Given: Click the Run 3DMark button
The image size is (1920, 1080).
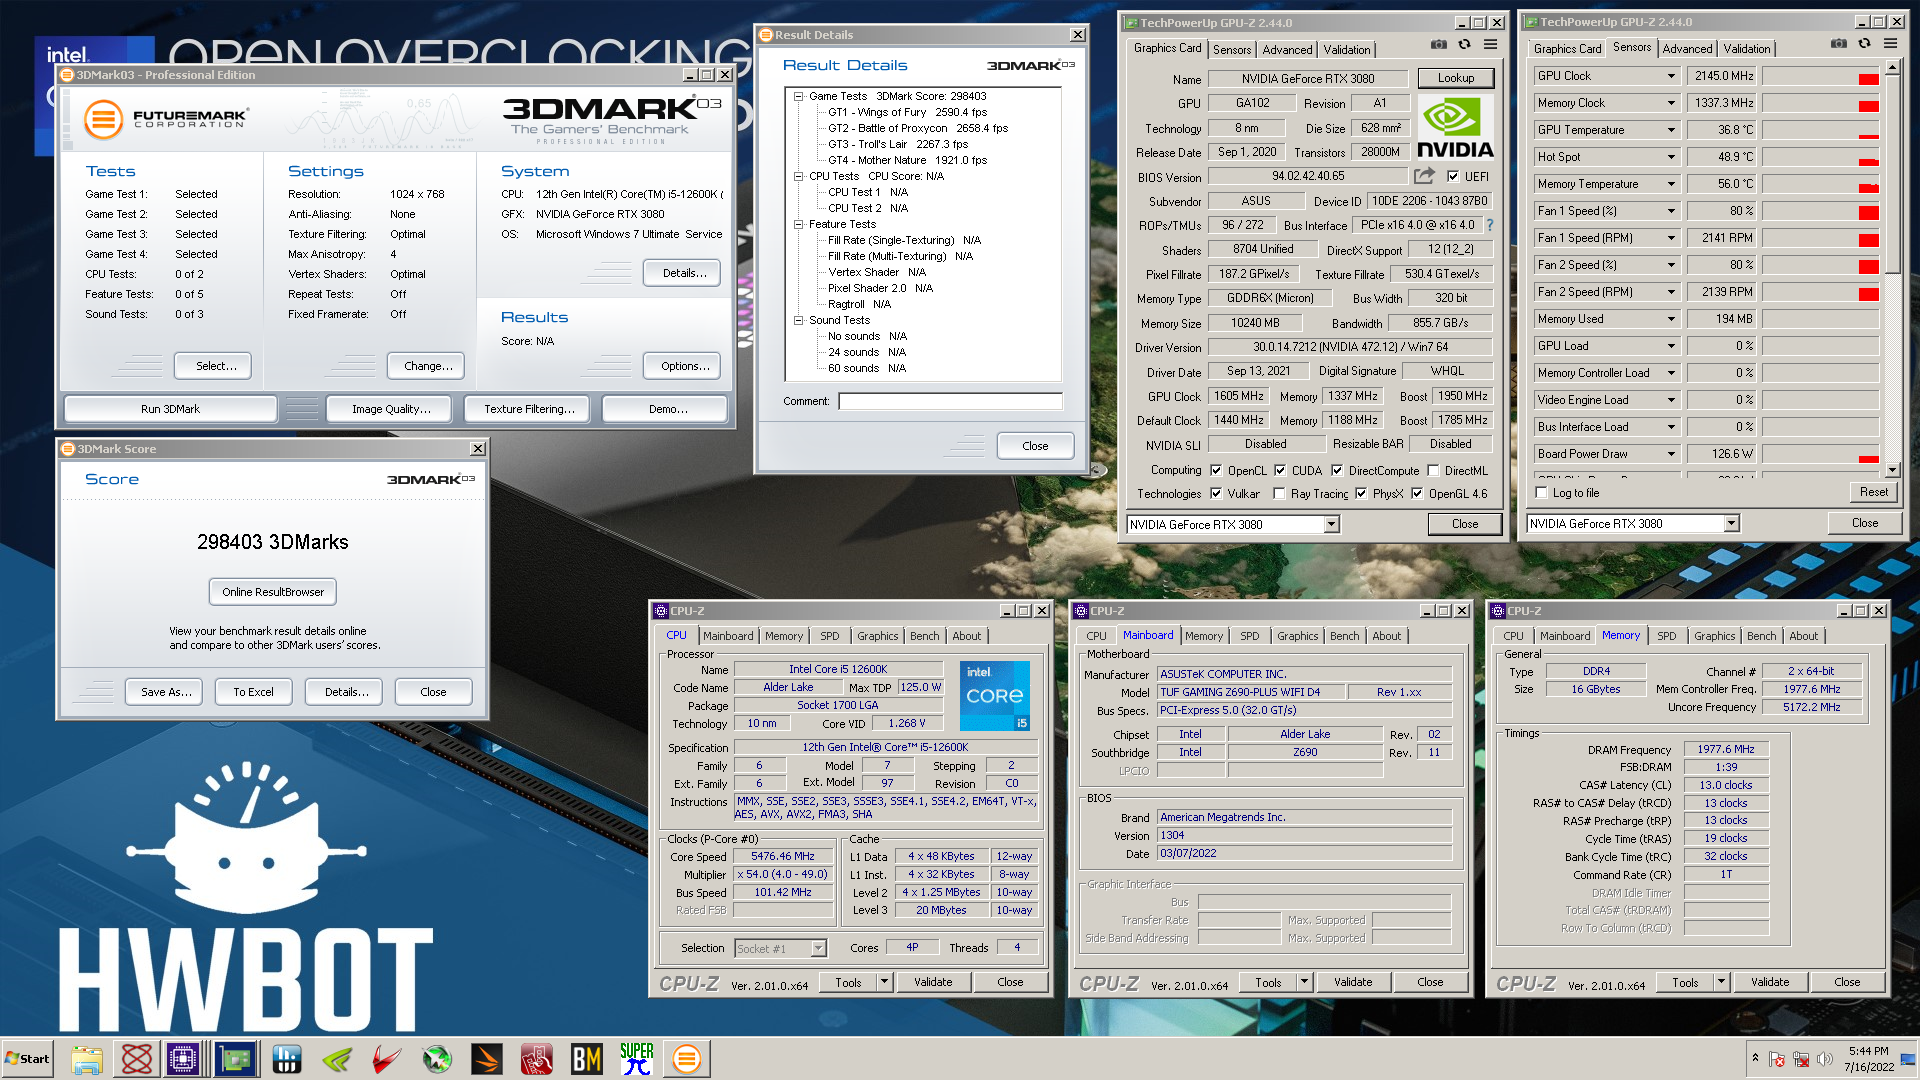Looking at the screenshot, I should (x=170, y=409).
